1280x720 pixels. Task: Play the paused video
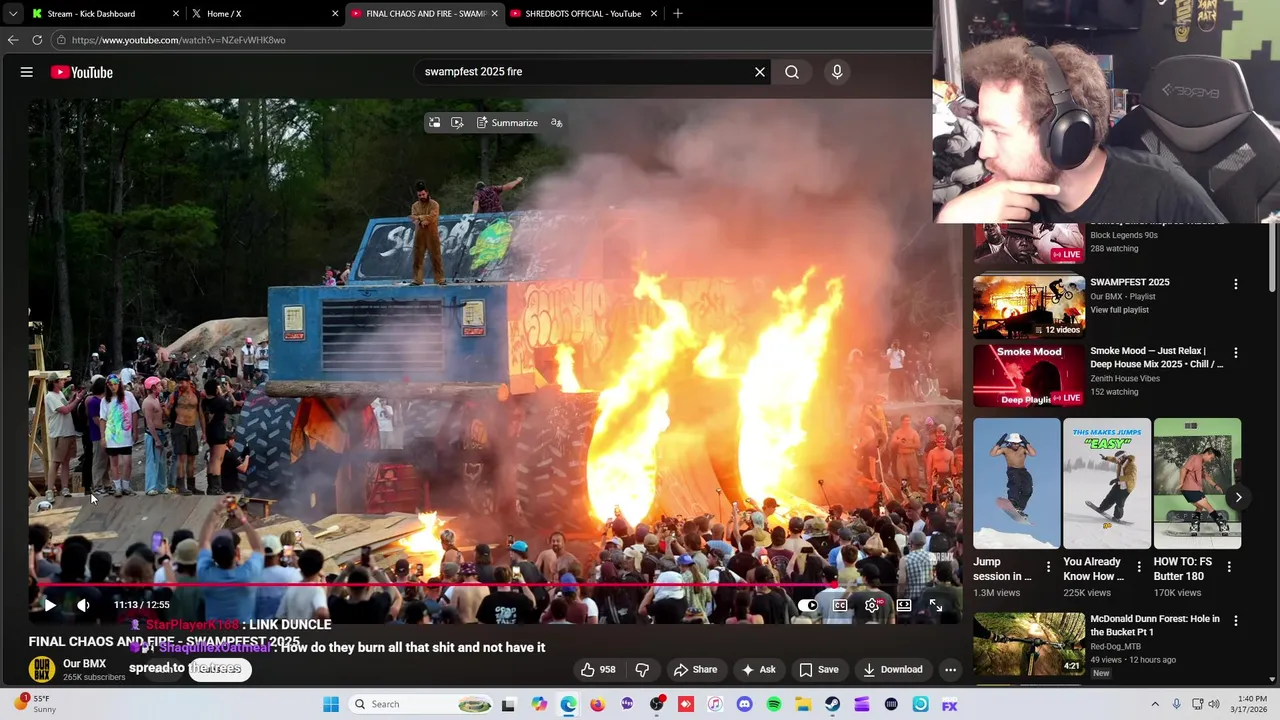tap(49, 605)
